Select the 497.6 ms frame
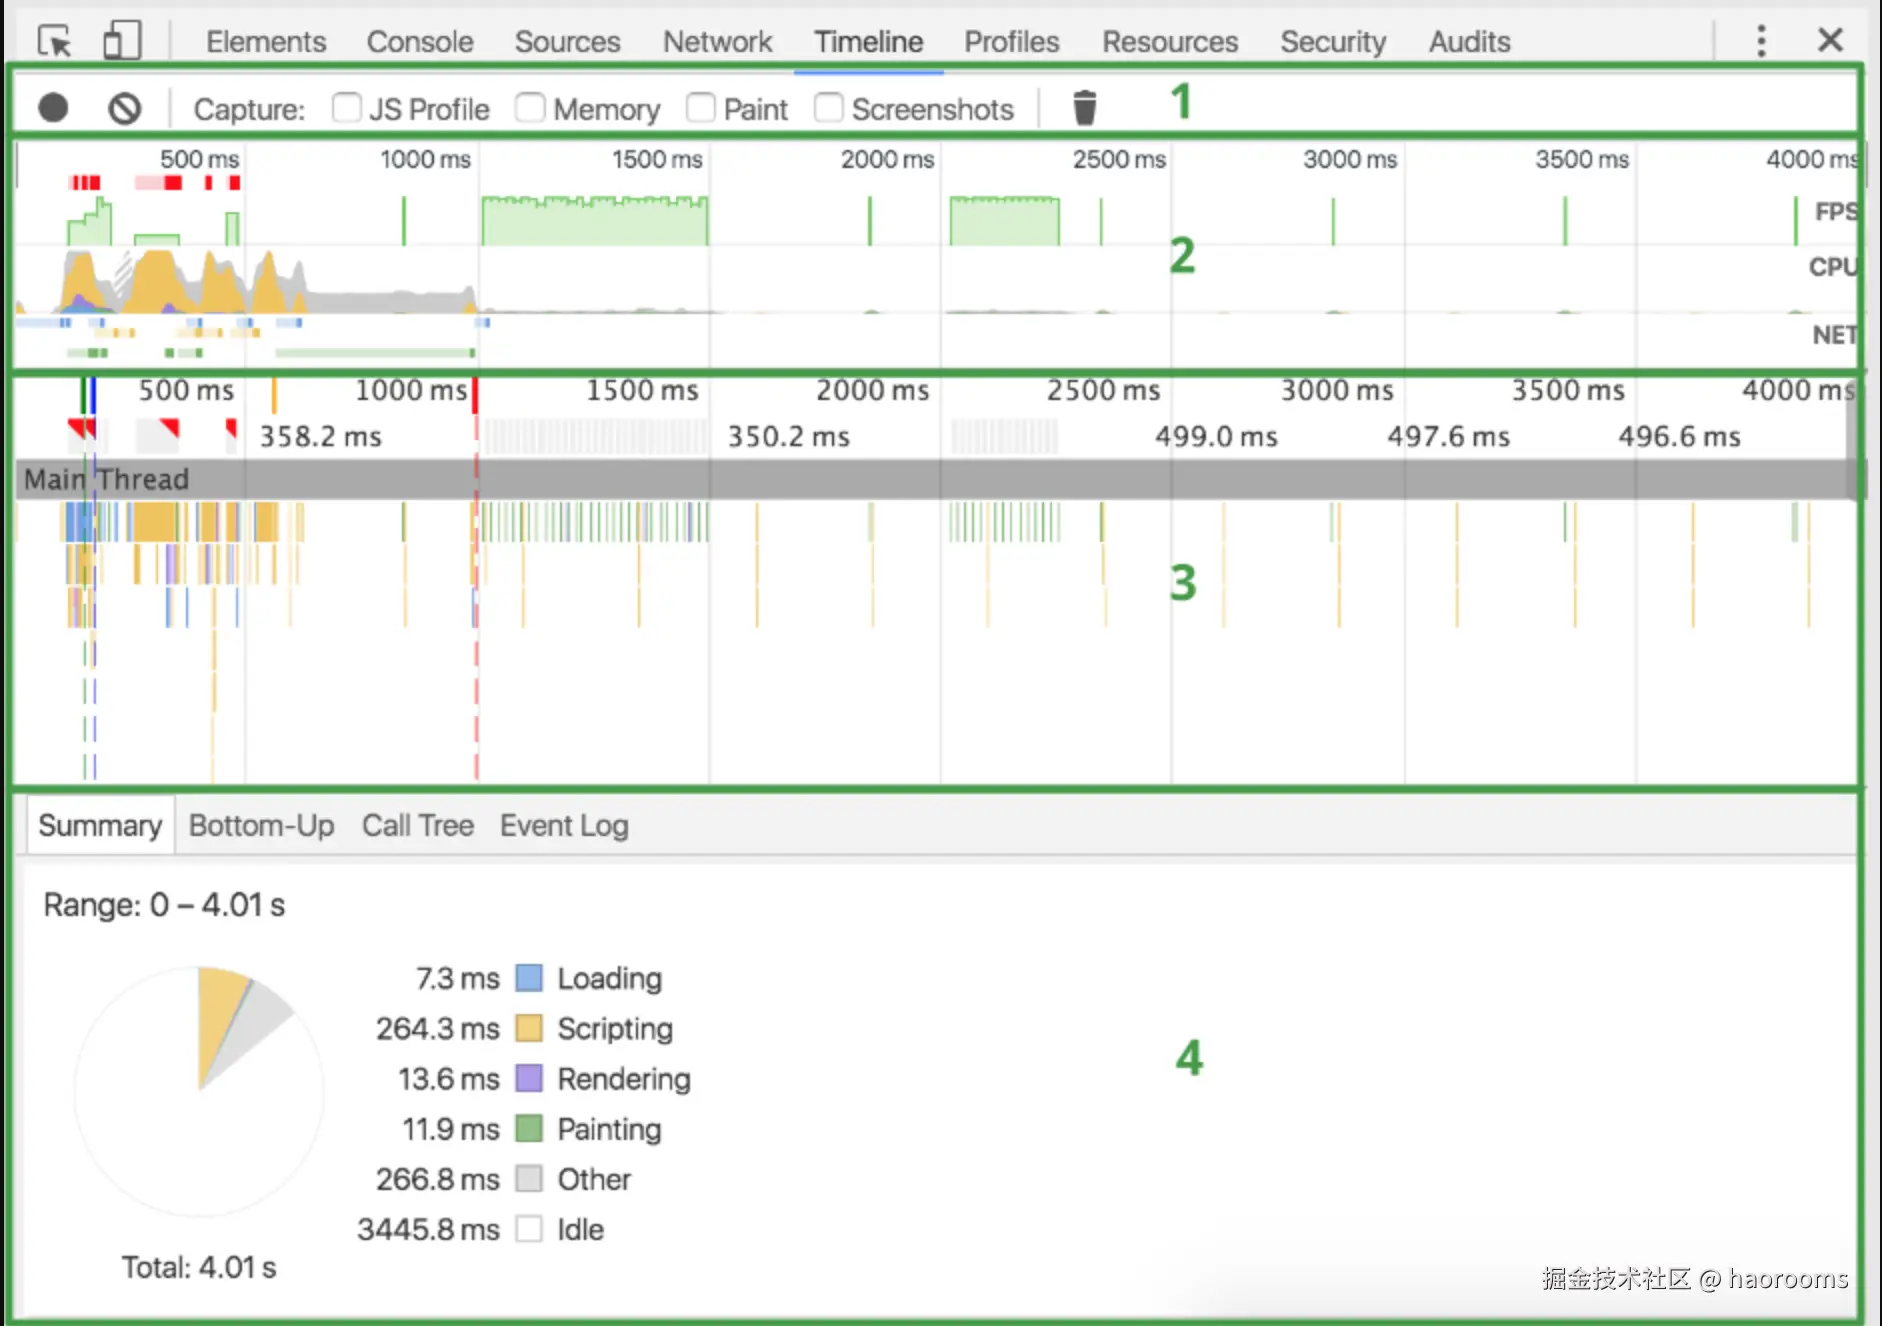This screenshot has width=1882, height=1326. (1448, 437)
